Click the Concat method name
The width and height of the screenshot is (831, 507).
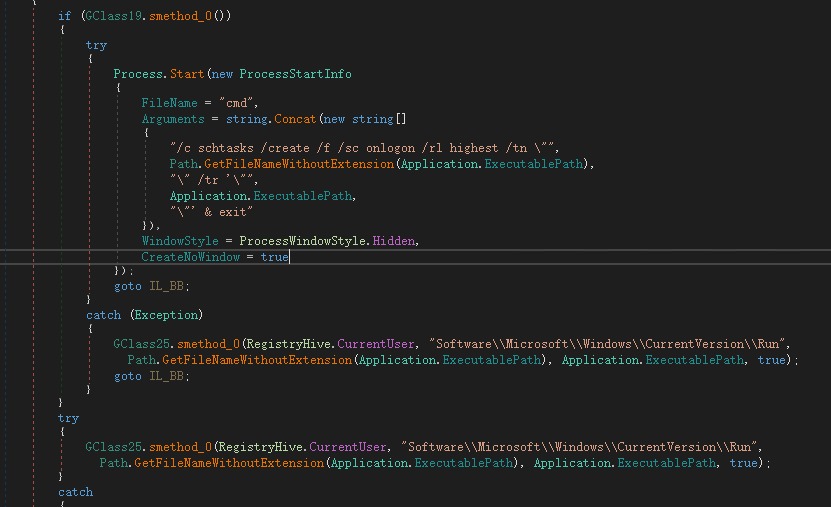tap(295, 119)
